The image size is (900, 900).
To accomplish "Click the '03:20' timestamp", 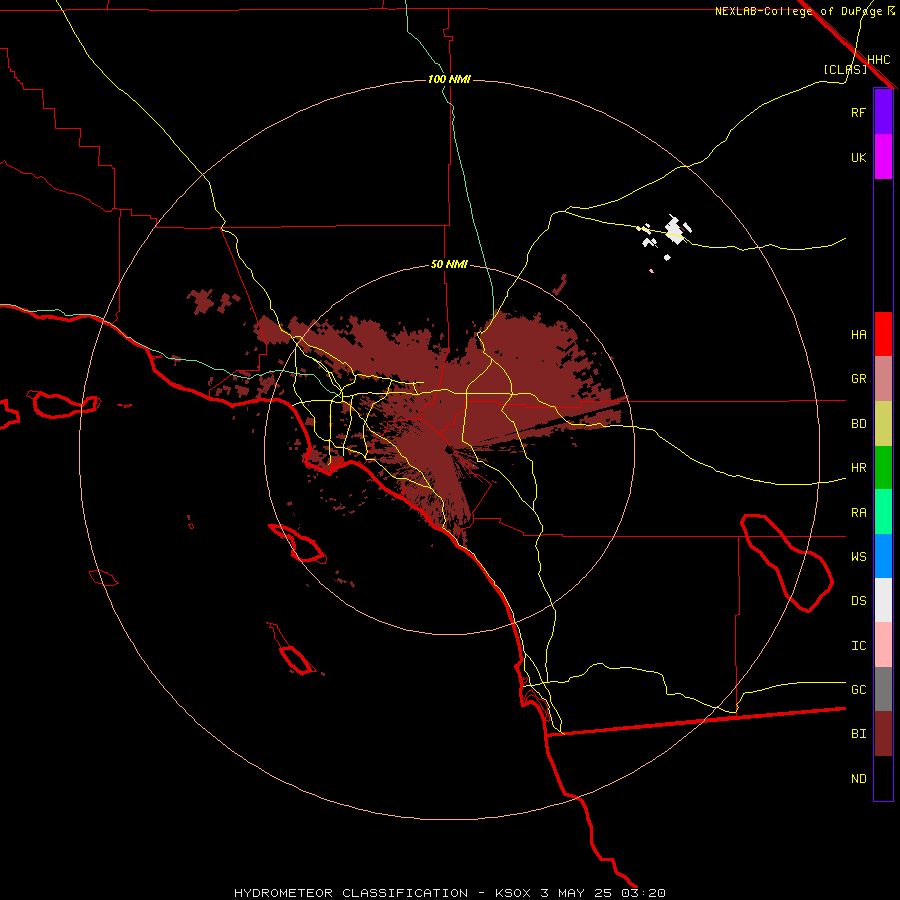I will [x=643, y=893].
